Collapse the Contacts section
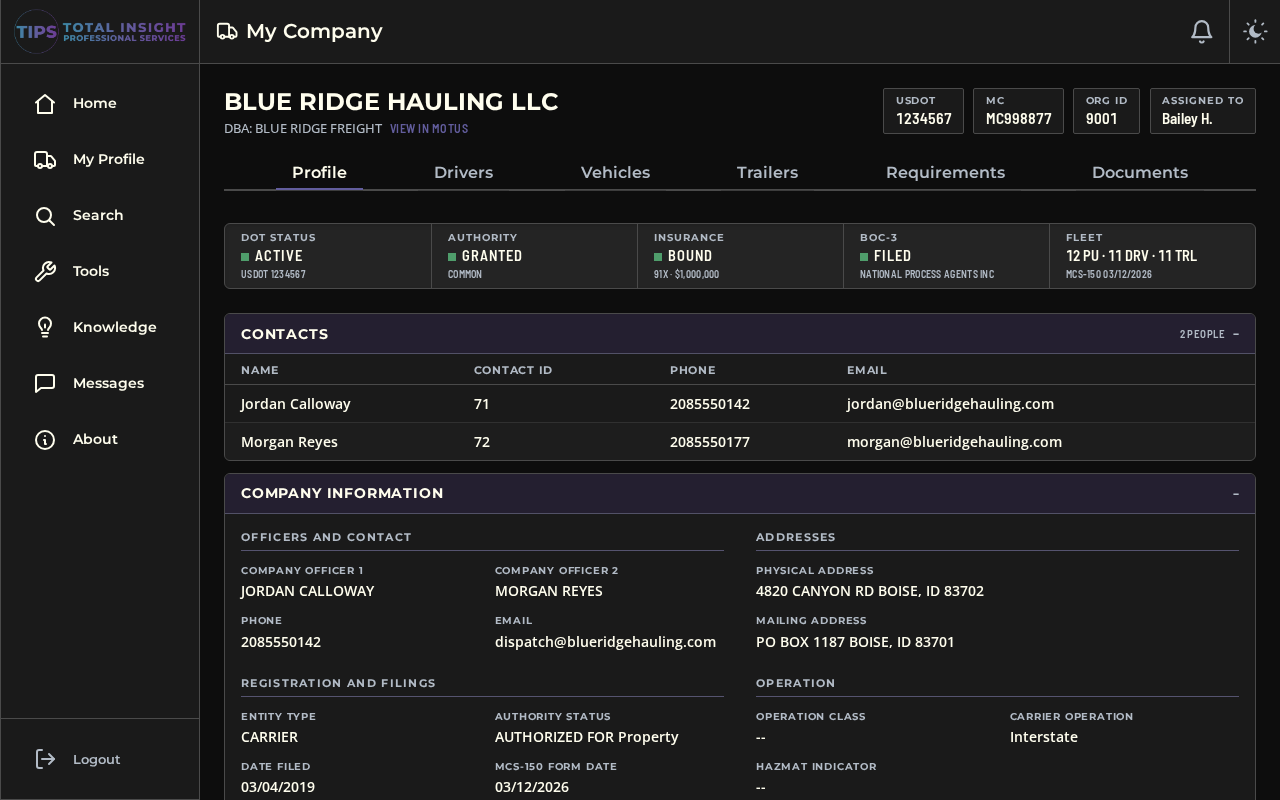The image size is (1280, 800). point(1236,334)
